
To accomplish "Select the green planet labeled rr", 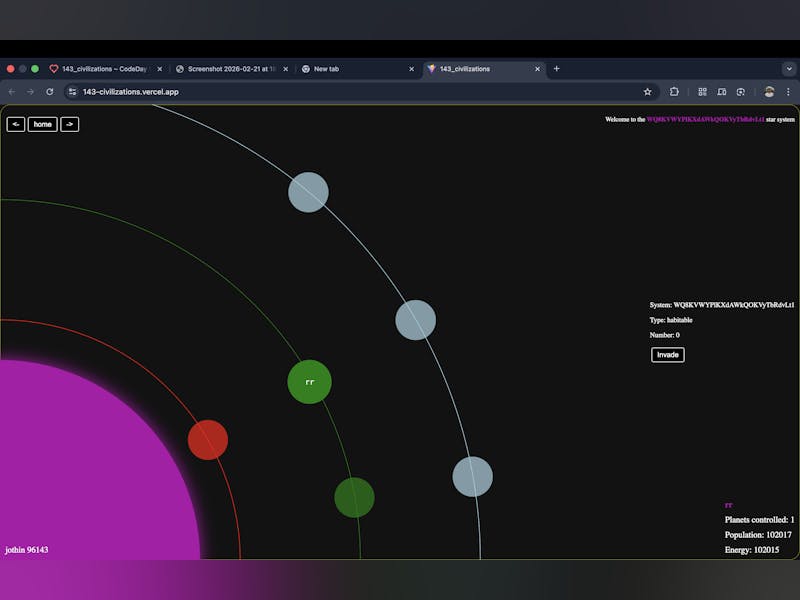I will [x=309, y=381].
